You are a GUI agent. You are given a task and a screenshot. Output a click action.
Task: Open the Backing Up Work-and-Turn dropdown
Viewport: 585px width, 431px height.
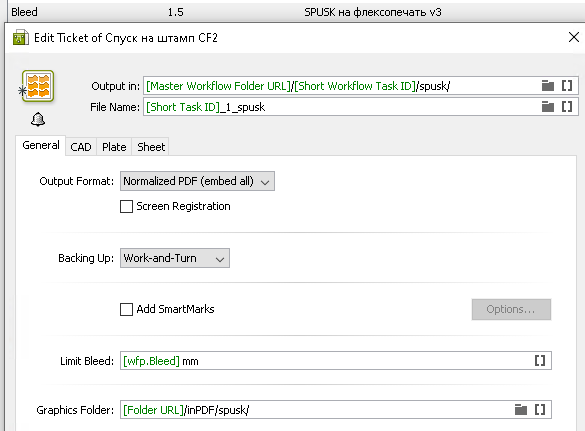175,258
